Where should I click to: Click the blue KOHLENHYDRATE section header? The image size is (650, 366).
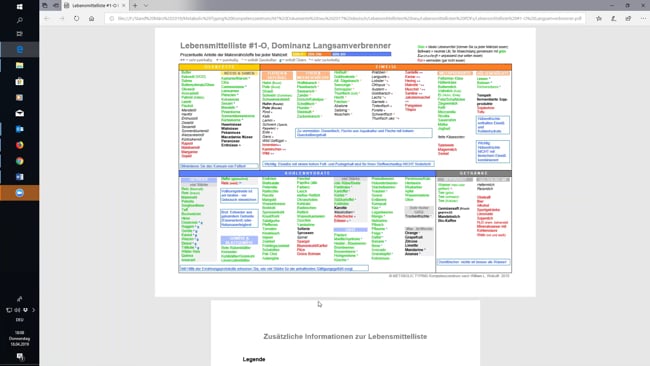click(x=307, y=173)
